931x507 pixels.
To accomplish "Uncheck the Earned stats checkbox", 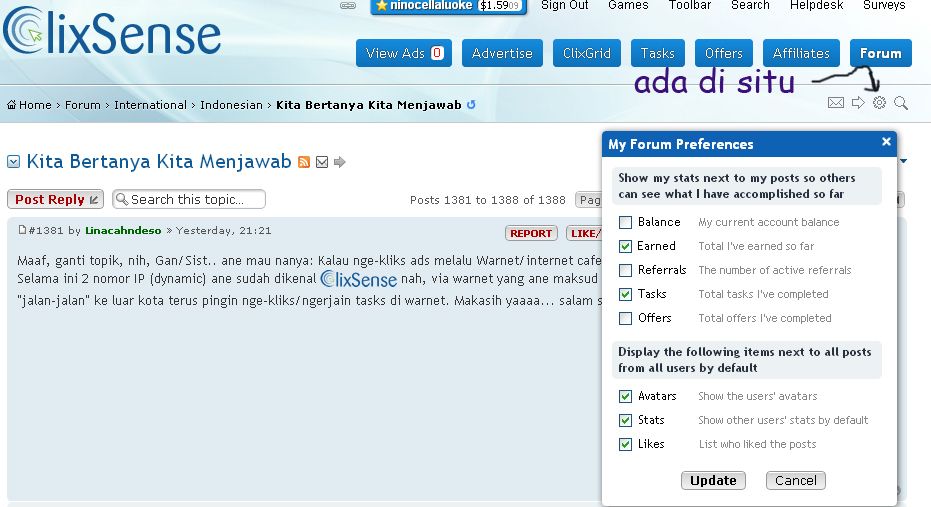I will 625,246.
